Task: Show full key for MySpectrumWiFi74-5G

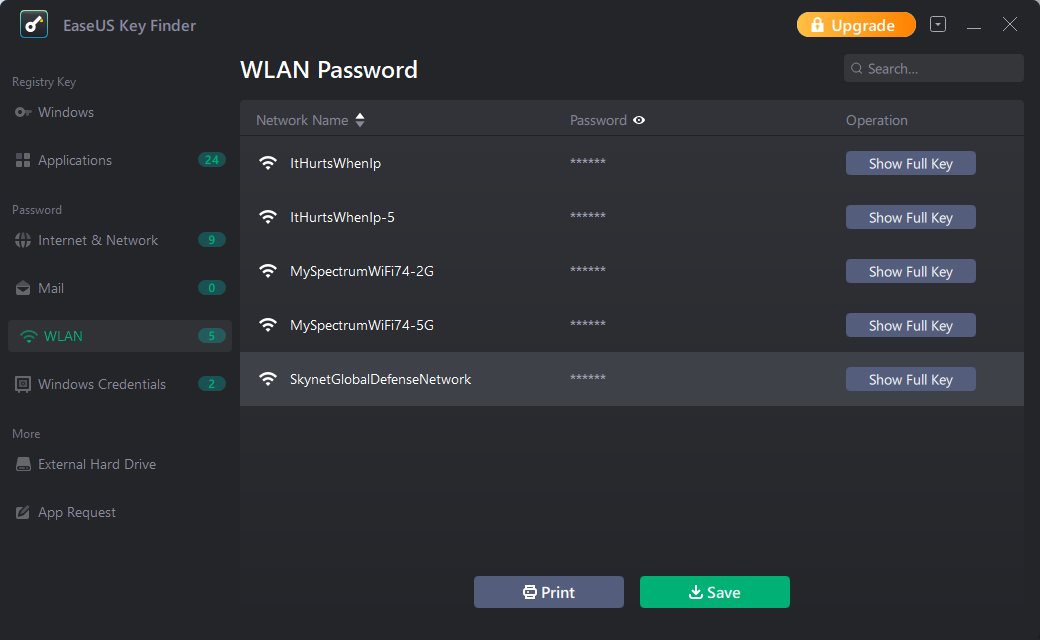Action: pos(910,325)
